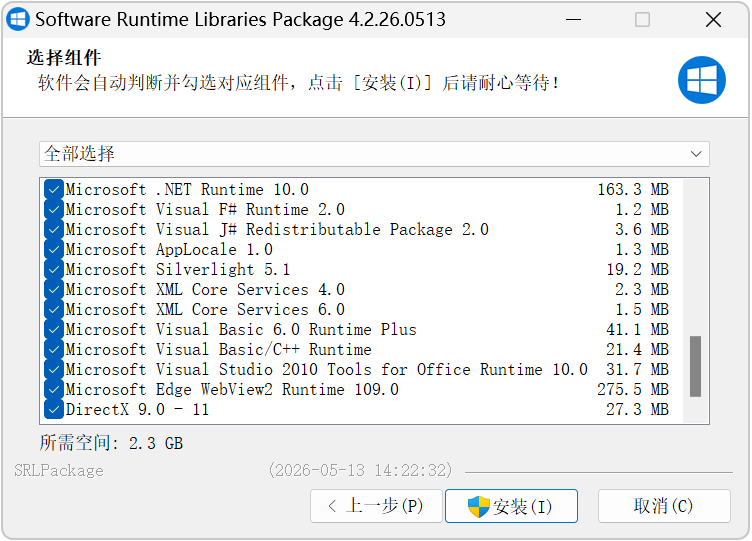Uncheck Microsoft Visual F# Runtime 2.0 checkbox
This screenshot has height=541, width=752.
[54, 209]
